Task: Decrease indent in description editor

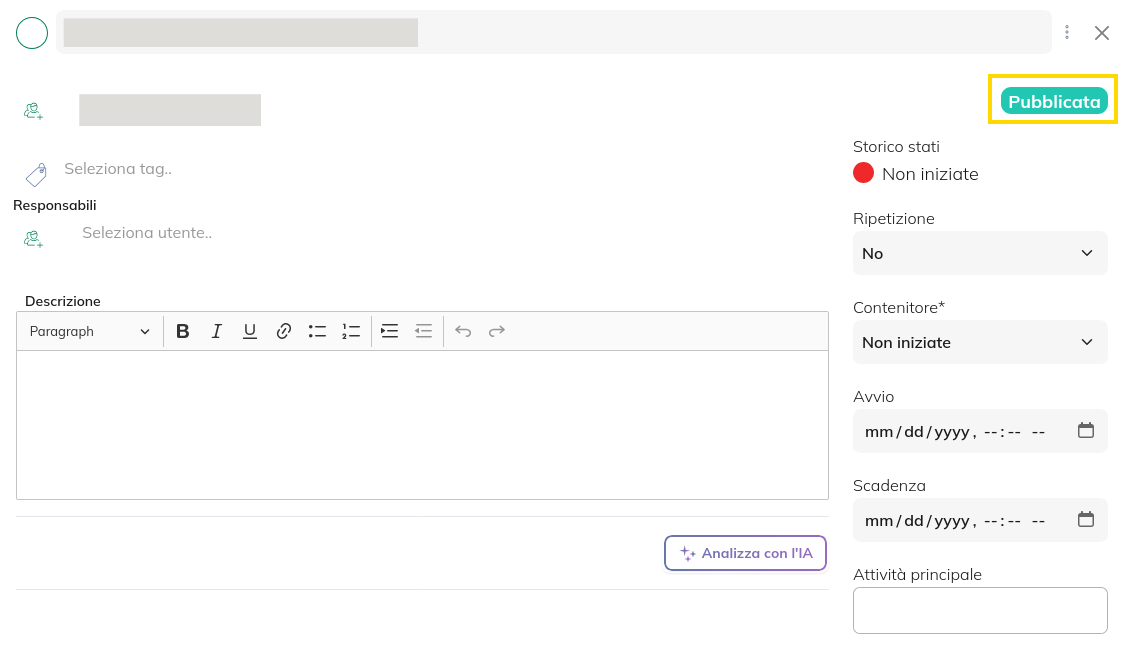Action: 423,331
